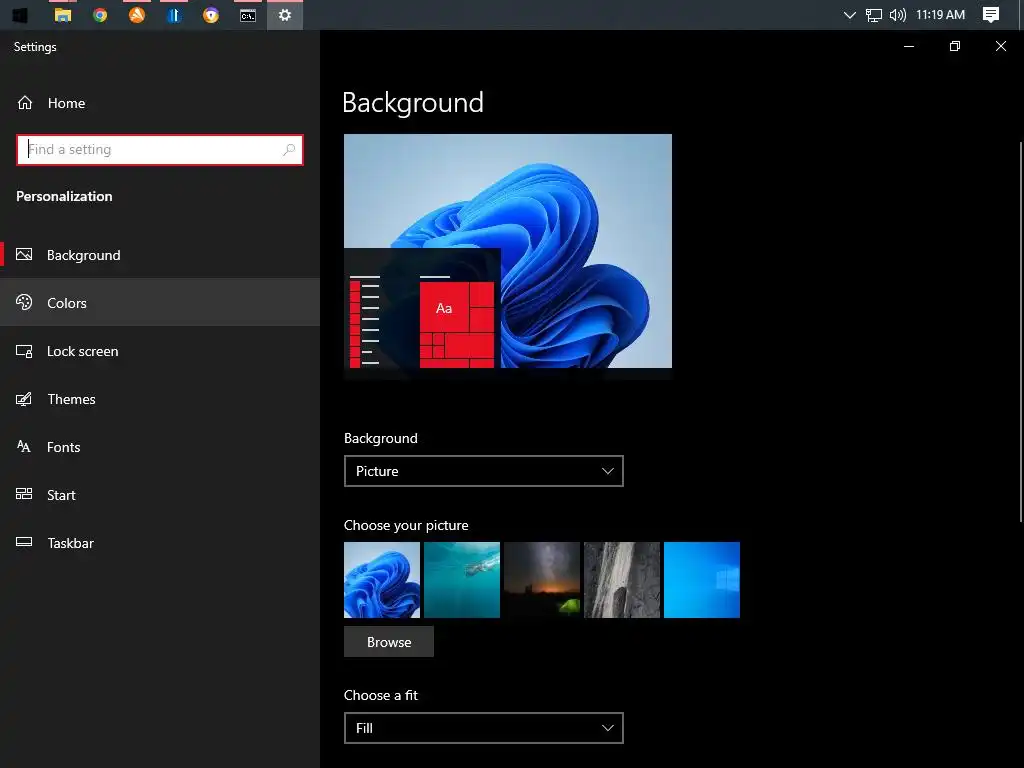
Task: Open the blue double-bar app on taskbar
Action: click(x=174, y=15)
